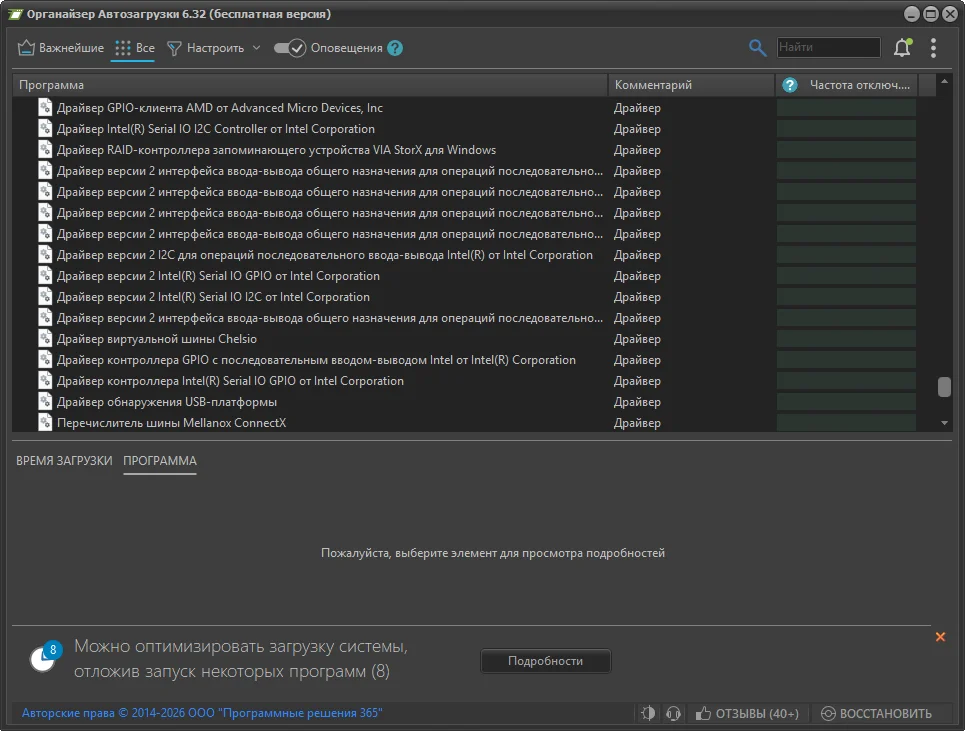Open ОТЗЫВЫ (40+) reviews
The image size is (965, 731).
tap(747, 713)
